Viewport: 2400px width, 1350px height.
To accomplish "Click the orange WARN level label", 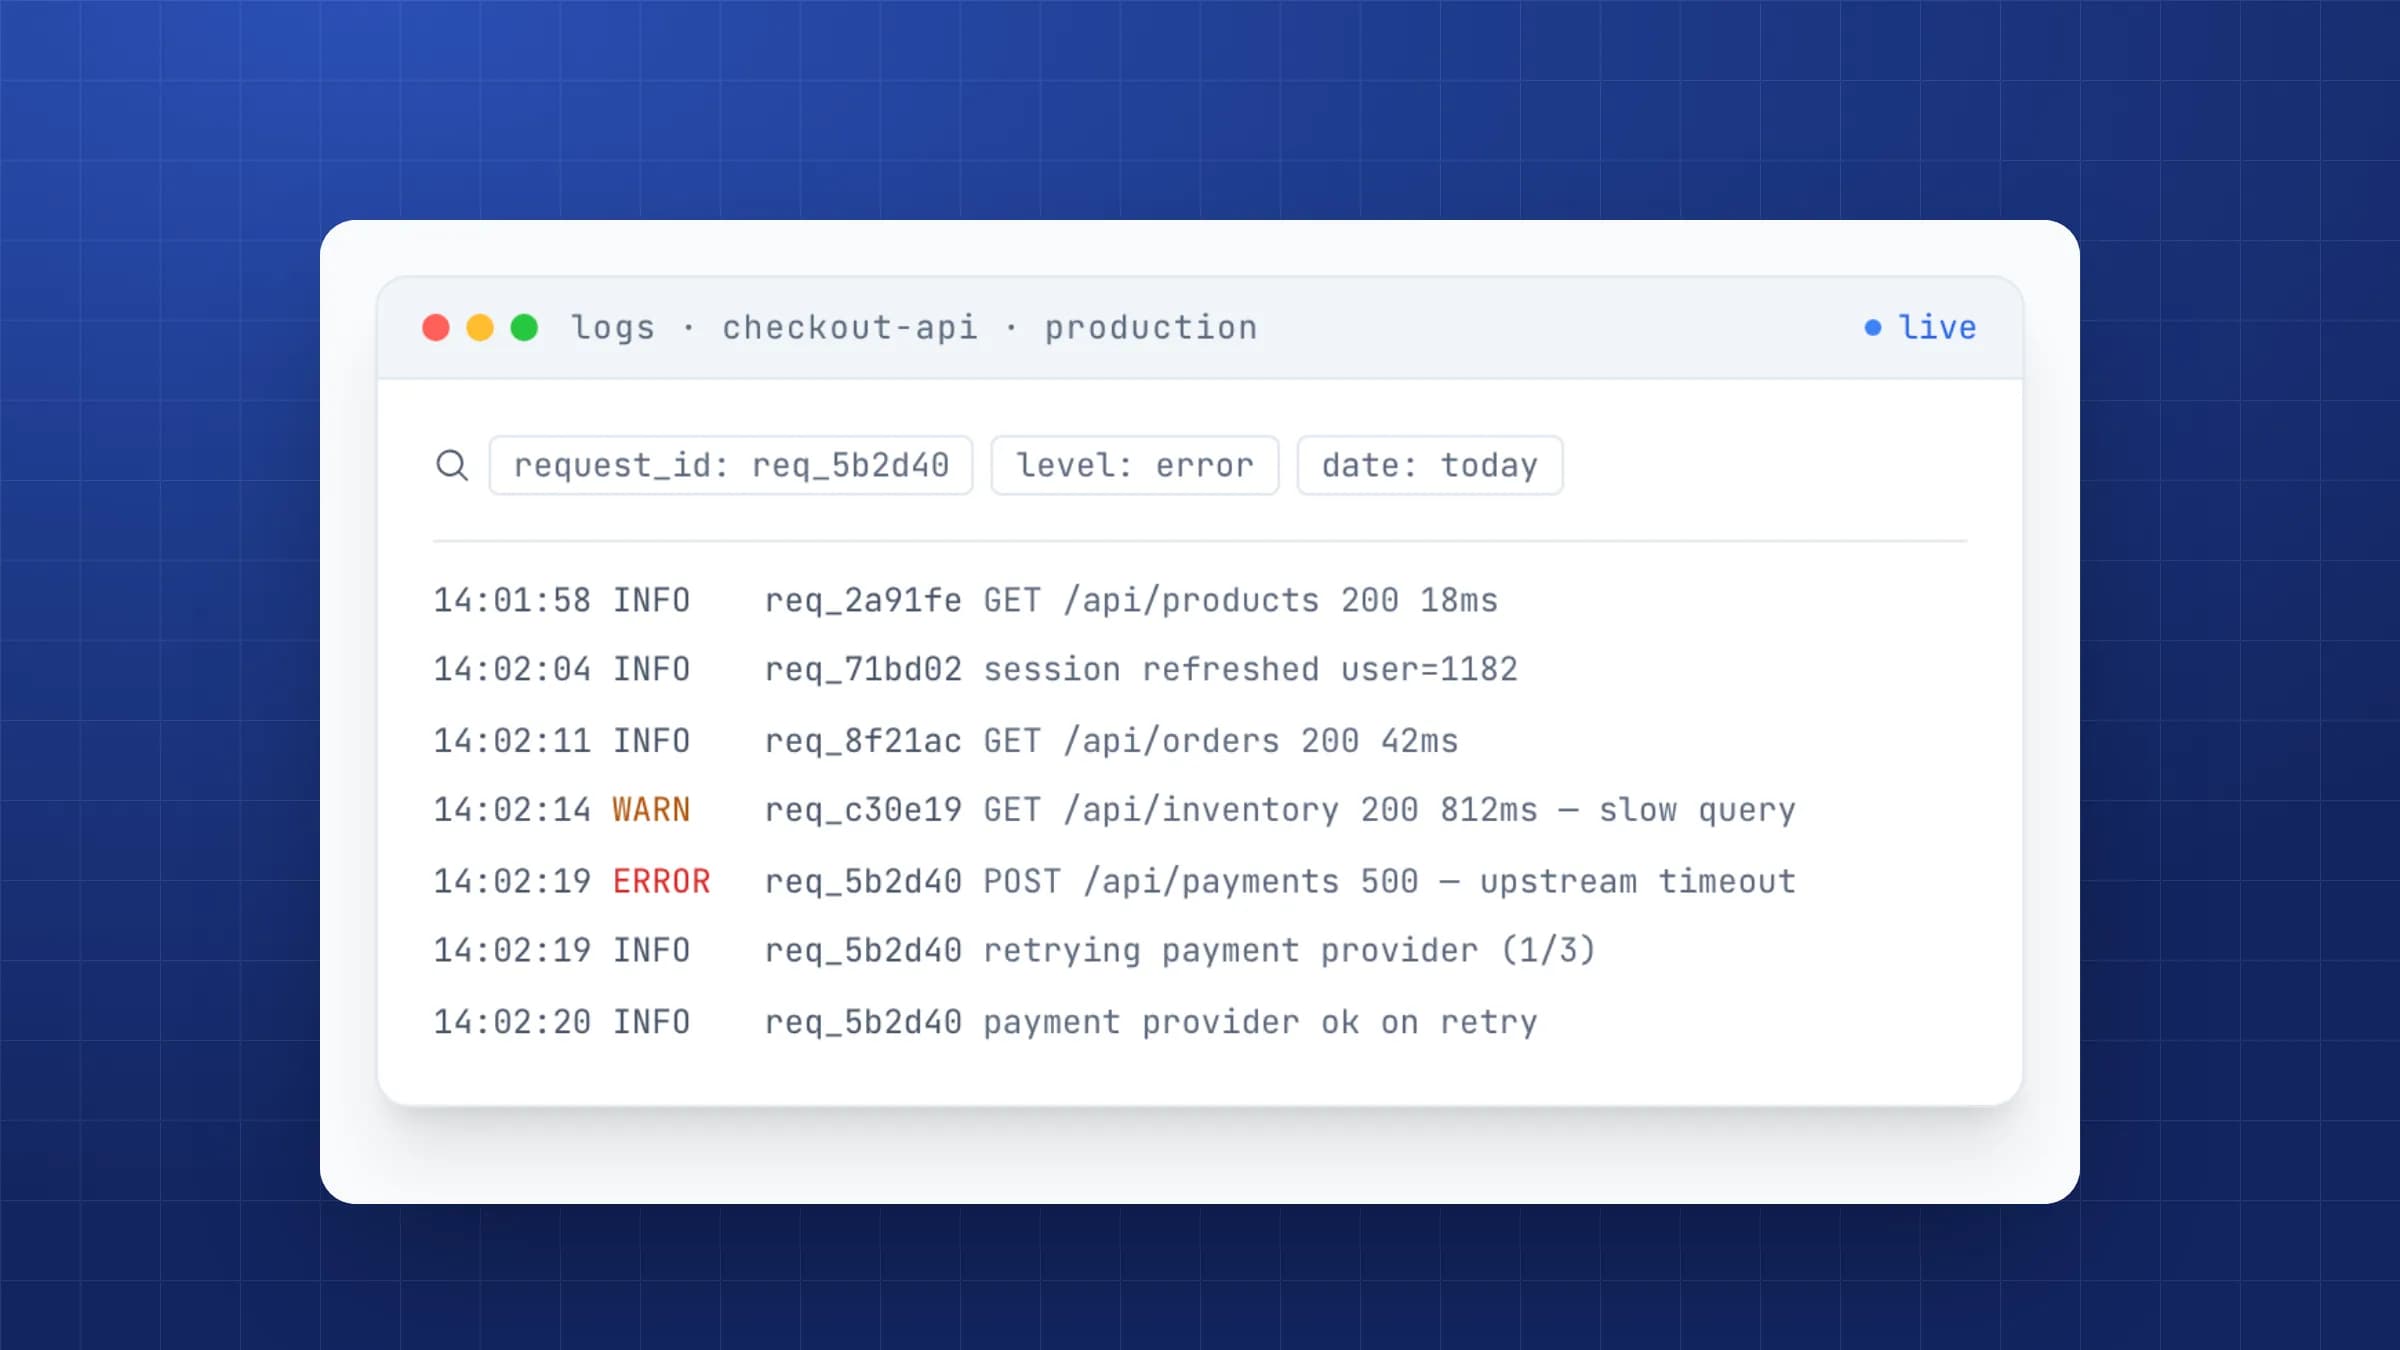I will (x=651, y=809).
